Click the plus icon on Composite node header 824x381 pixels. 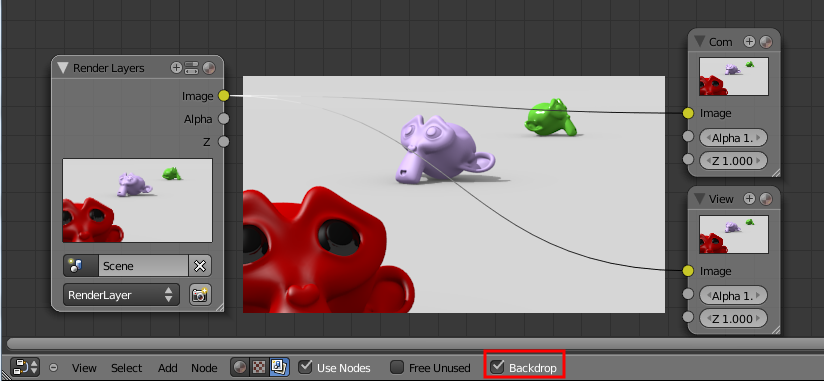click(749, 42)
